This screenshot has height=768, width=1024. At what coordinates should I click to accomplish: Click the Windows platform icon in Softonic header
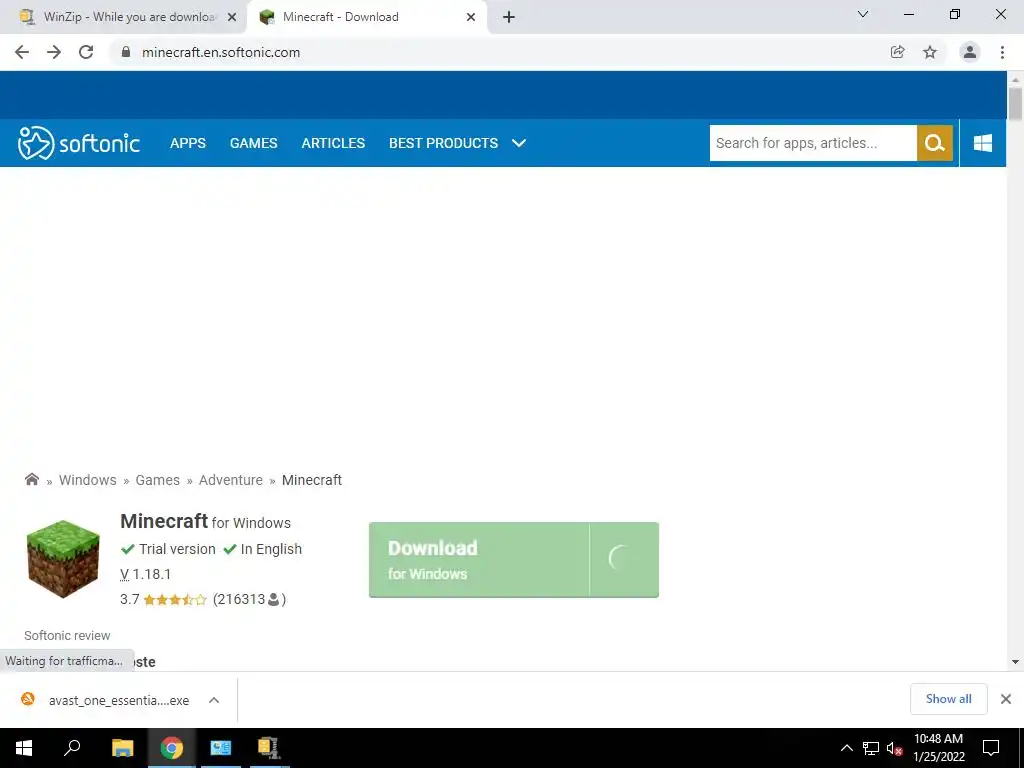[x=982, y=143]
